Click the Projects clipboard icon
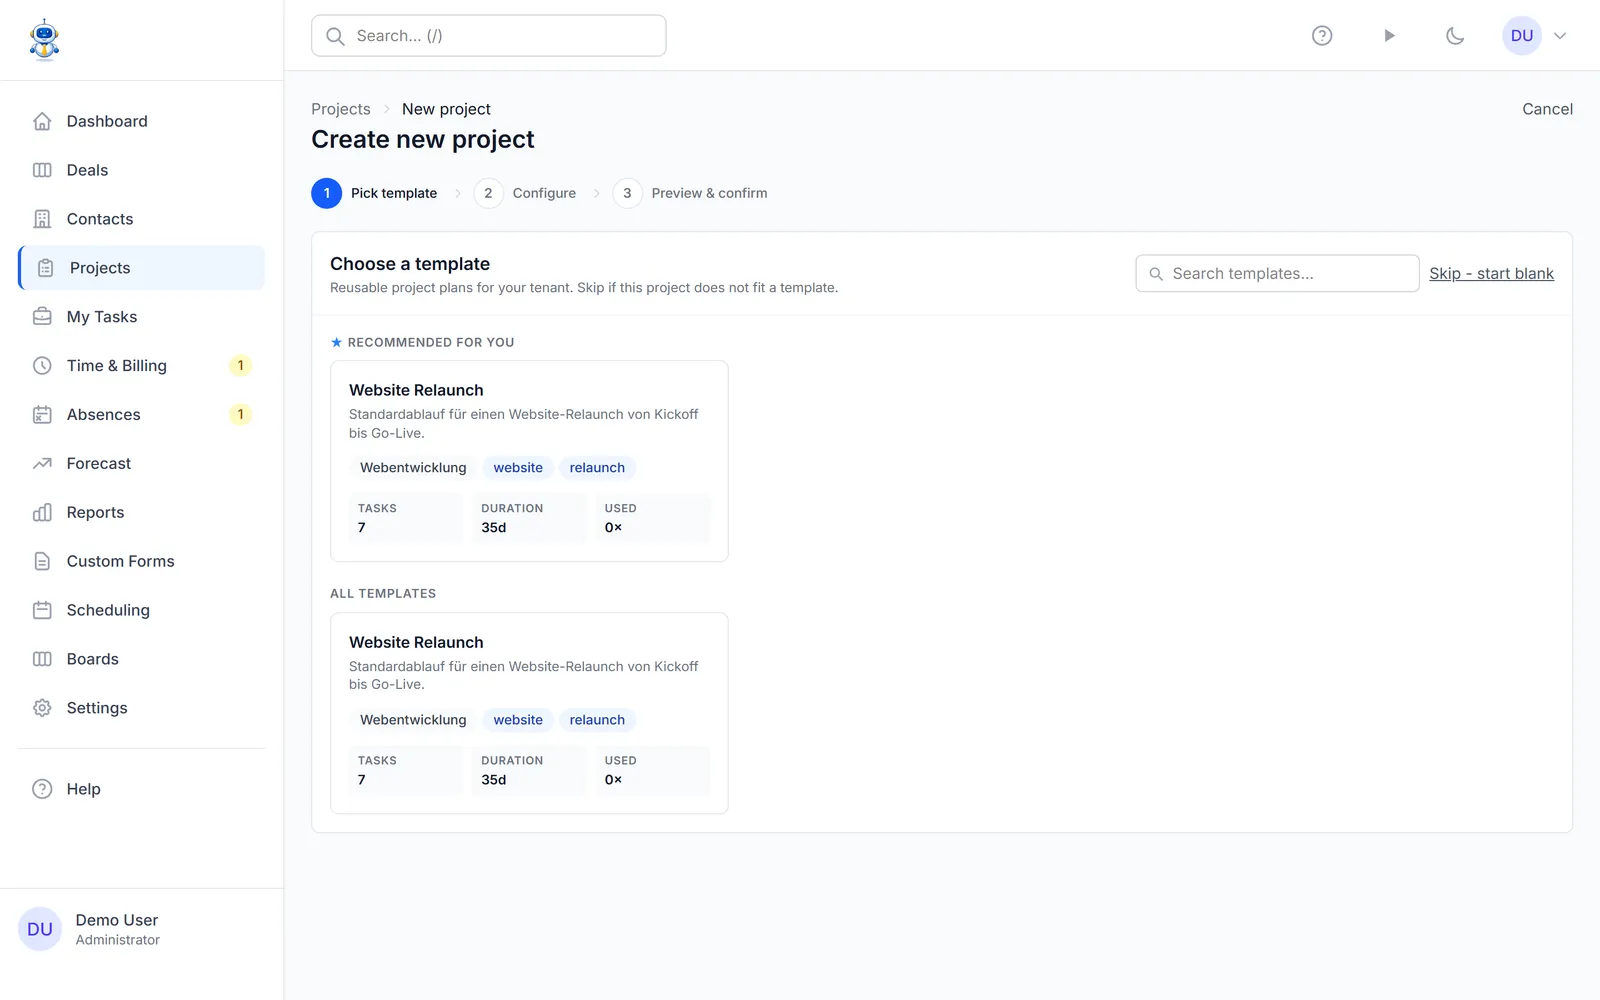 tap(45, 268)
